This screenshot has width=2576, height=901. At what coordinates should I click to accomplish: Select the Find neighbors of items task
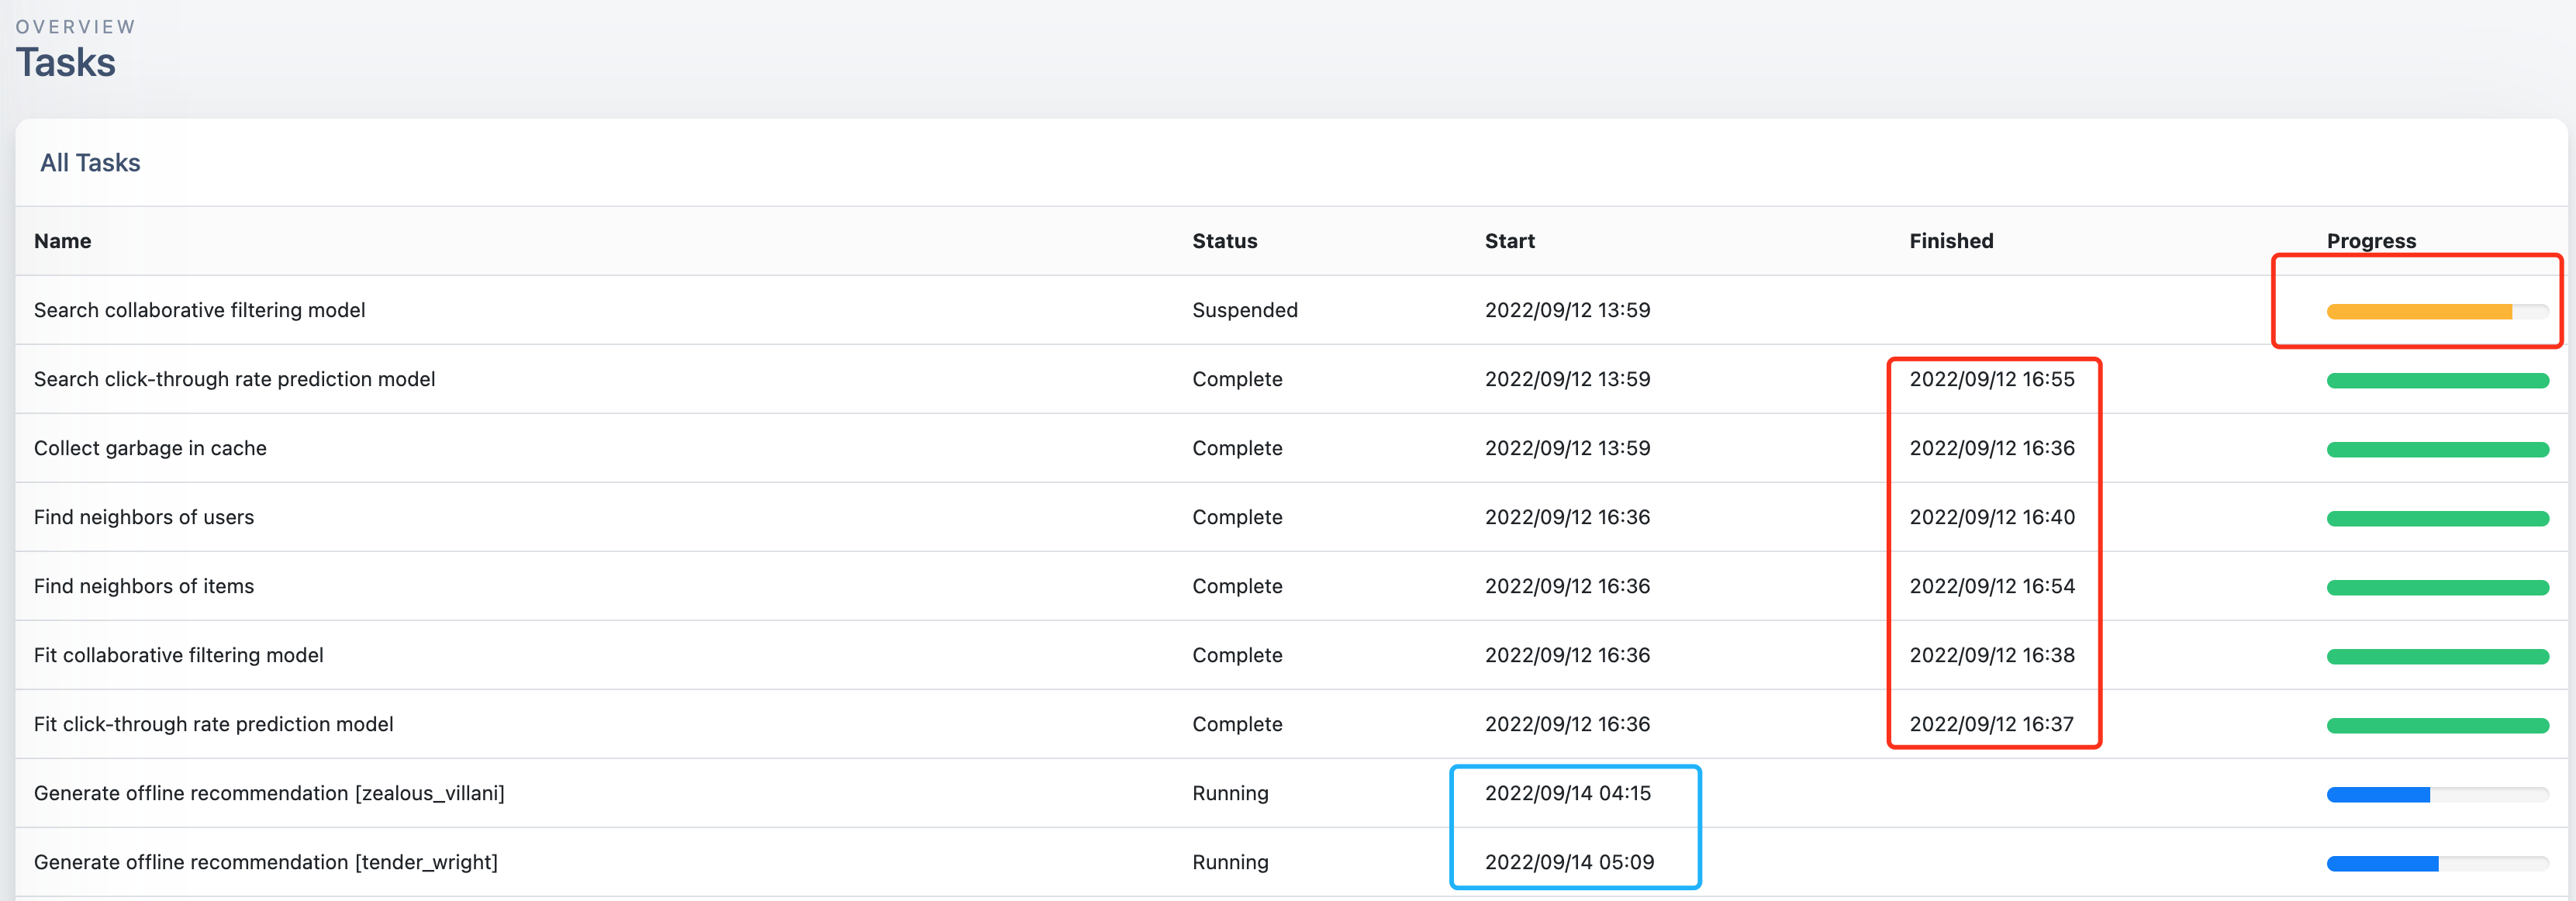[143, 586]
